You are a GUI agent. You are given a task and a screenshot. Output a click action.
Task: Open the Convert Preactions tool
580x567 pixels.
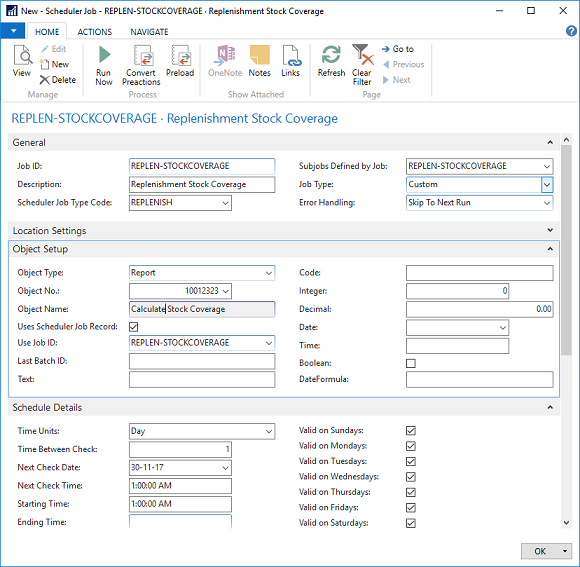pyautogui.click(x=142, y=55)
